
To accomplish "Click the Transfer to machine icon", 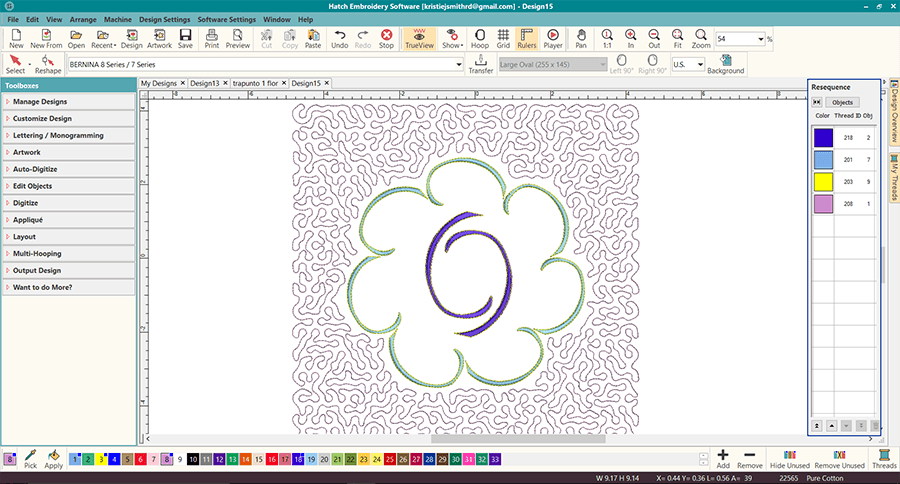I will pos(480,64).
